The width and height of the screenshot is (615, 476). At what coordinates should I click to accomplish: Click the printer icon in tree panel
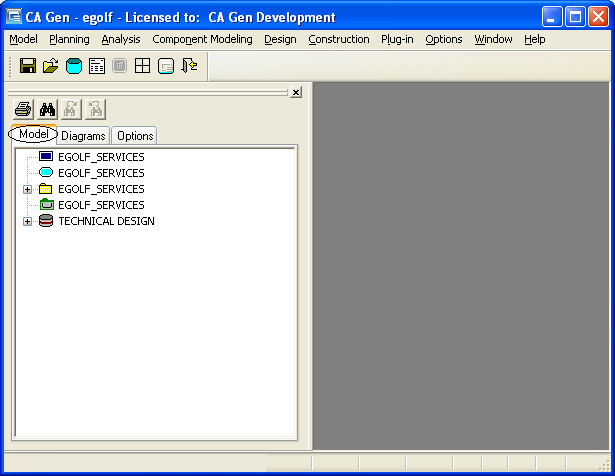point(23,109)
